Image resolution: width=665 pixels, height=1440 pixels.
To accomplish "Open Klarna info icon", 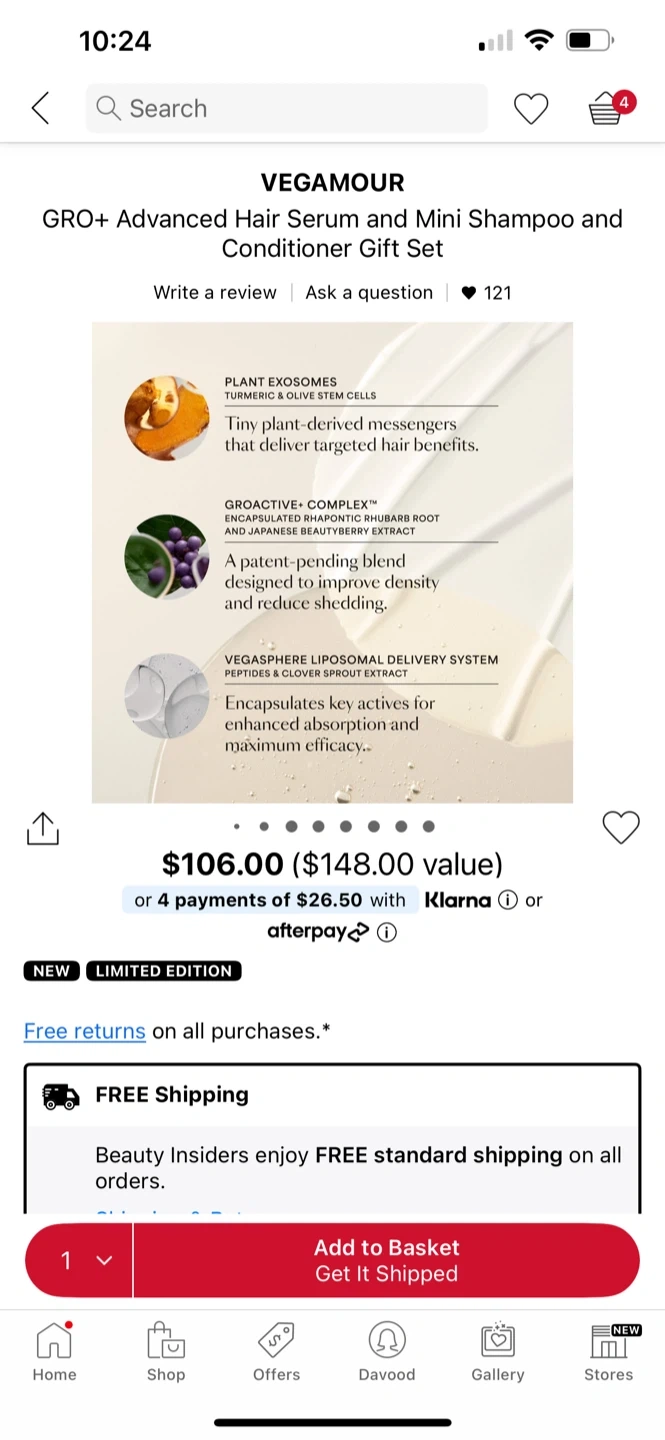I will coord(508,900).
